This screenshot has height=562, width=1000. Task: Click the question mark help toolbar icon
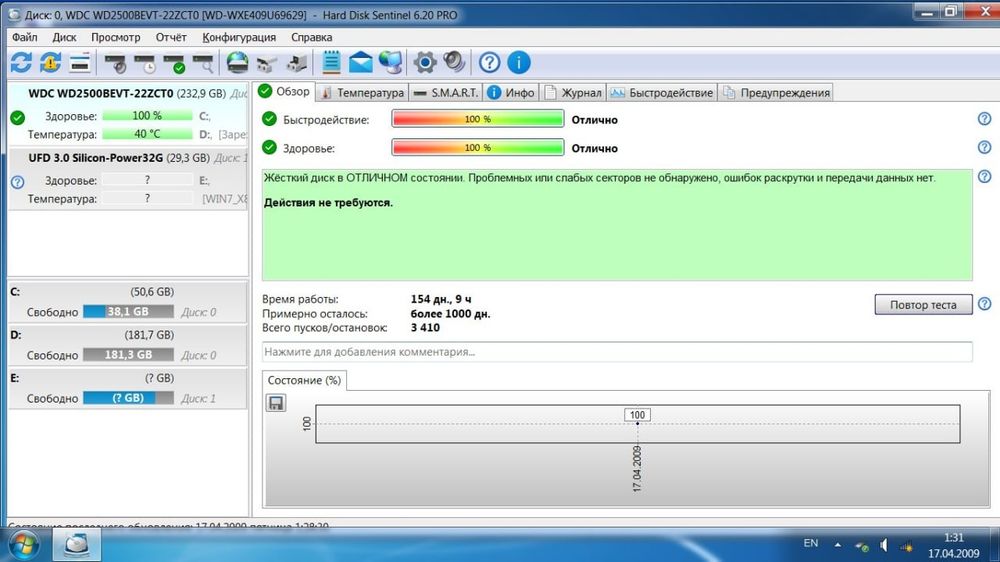tap(489, 63)
